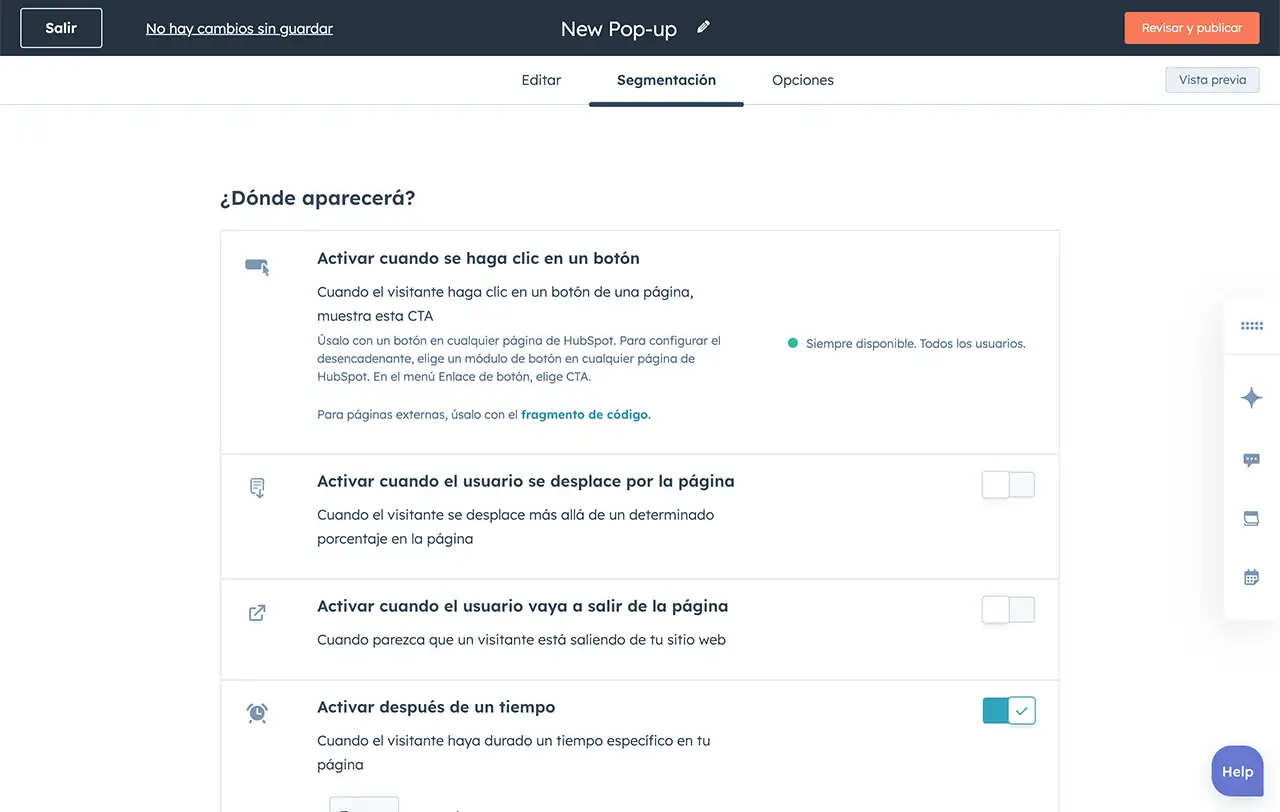Click Revisar y publicar button

(x=1192, y=28)
